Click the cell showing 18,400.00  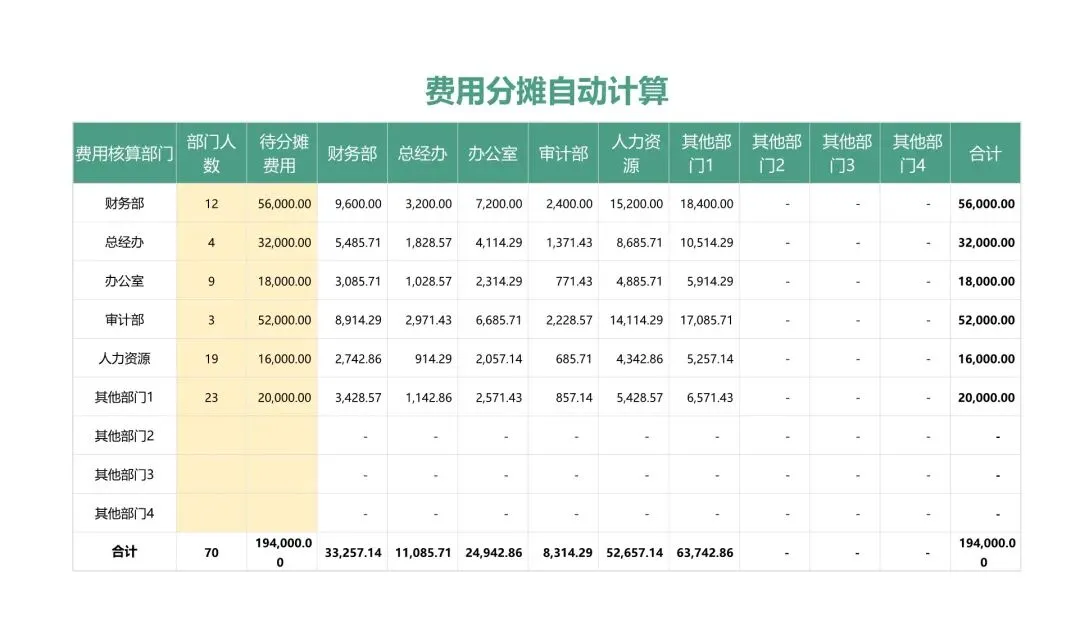click(704, 203)
